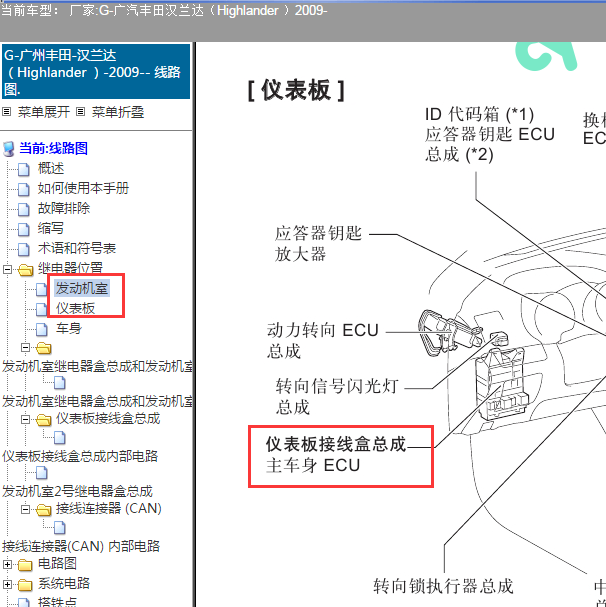Select the 系统电路 folder label
Viewport: 606px width, 607px height.
coord(64,583)
